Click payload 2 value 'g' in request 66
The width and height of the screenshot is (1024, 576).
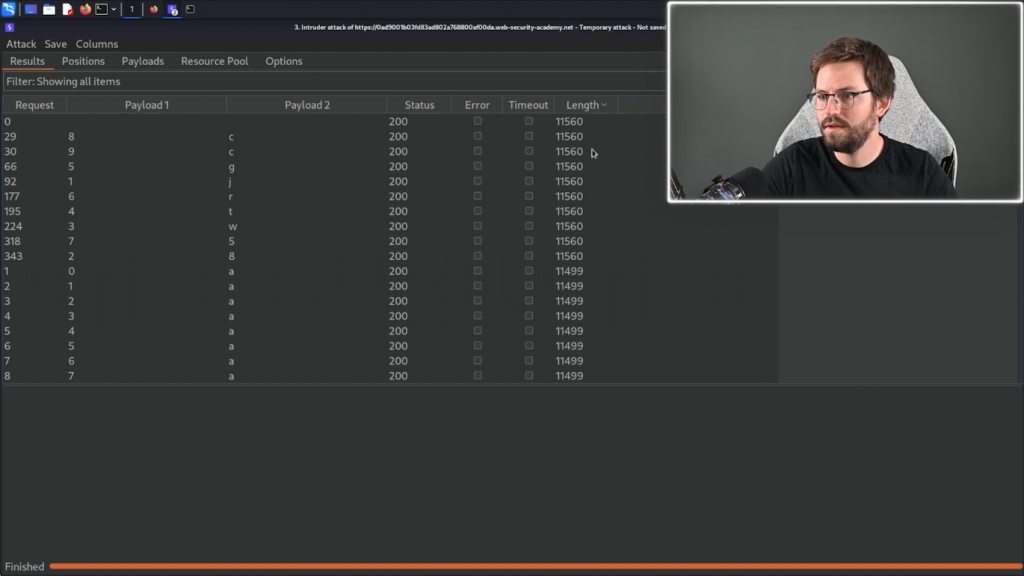(231, 167)
